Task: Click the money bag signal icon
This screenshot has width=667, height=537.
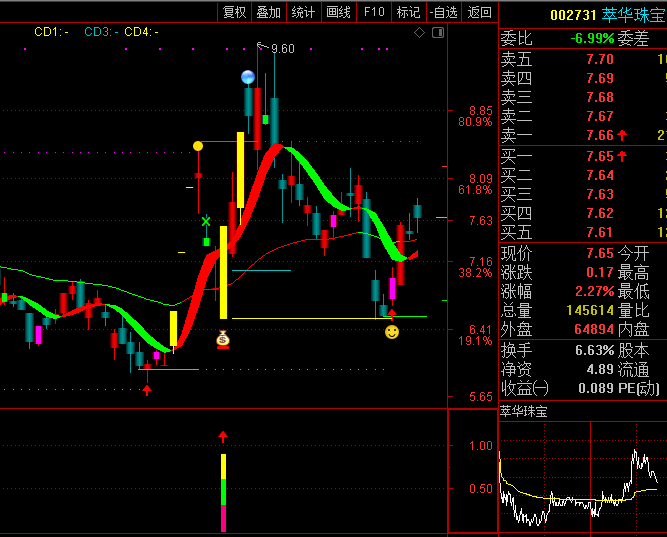Action: (x=223, y=340)
